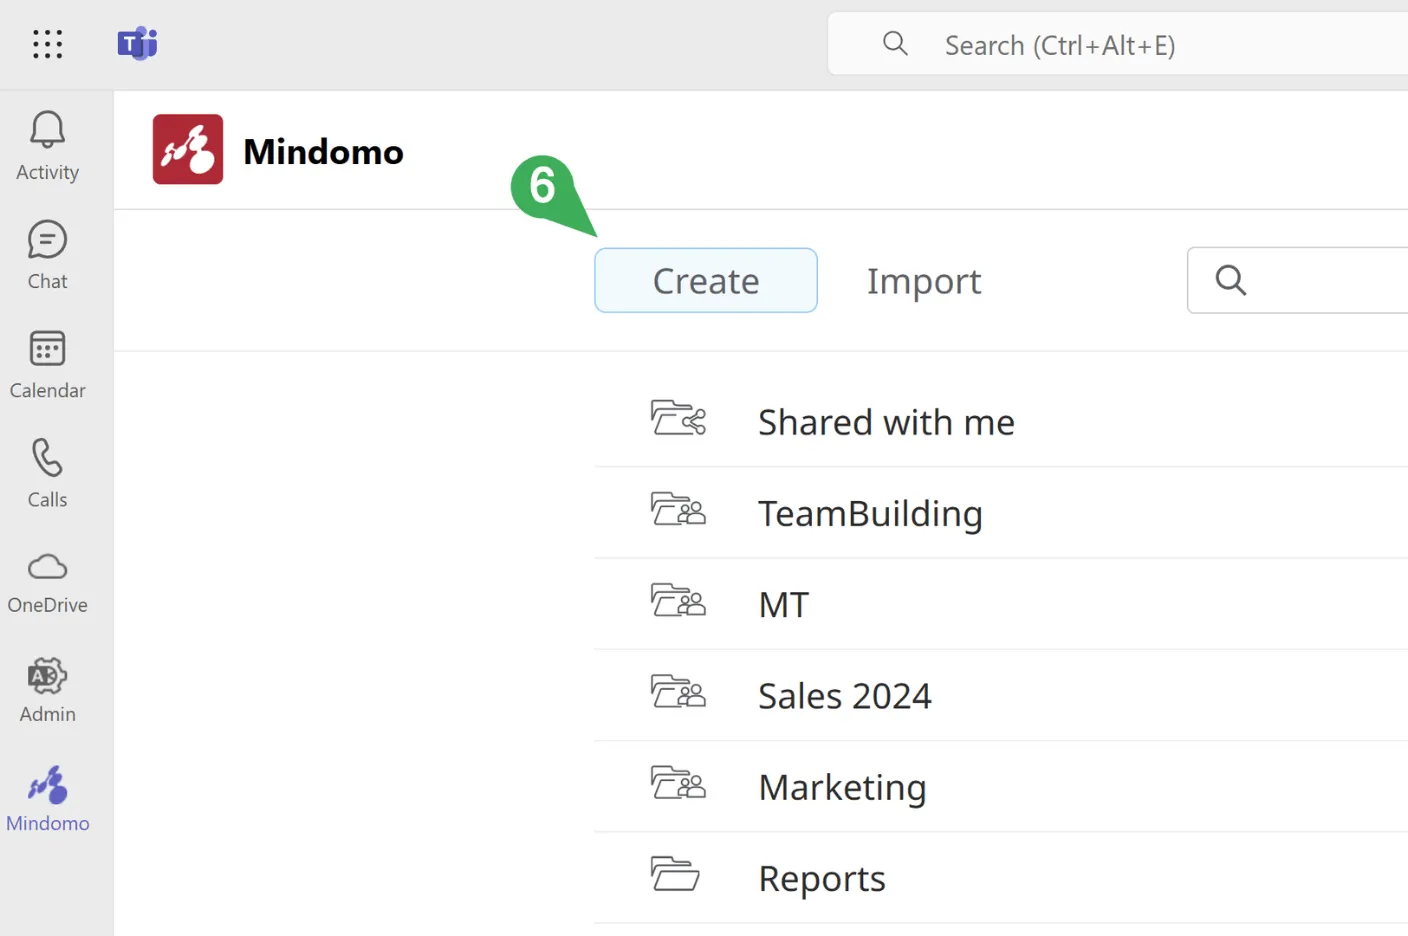This screenshot has width=1408, height=936.
Task: Open the Marketing folder
Action: pyautogui.click(x=842, y=787)
